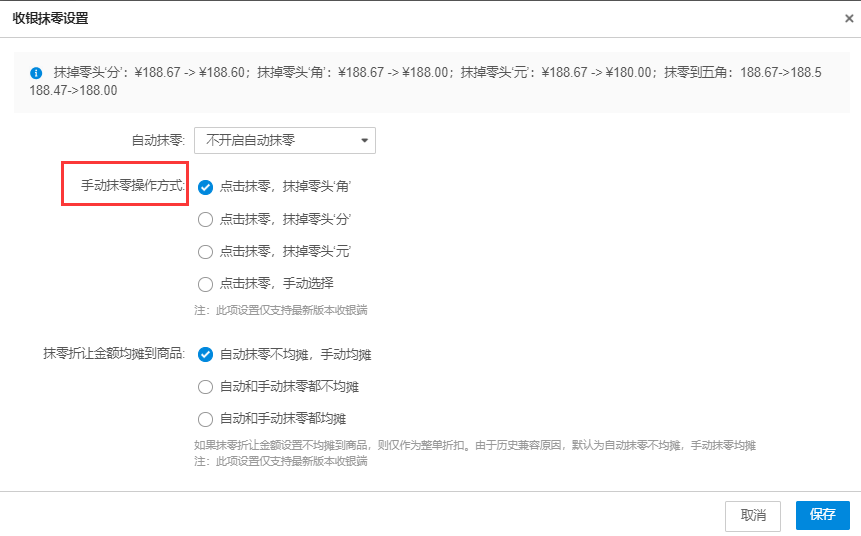This screenshot has width=861, height=536.
Task: Click the 取消 button
Action: tap(753, 516)
